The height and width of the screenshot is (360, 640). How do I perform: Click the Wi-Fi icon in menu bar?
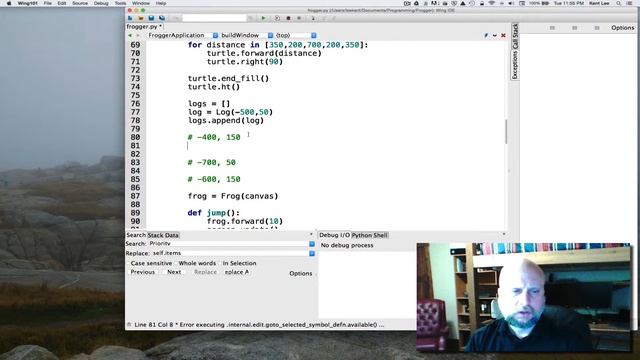coord(492,3)
